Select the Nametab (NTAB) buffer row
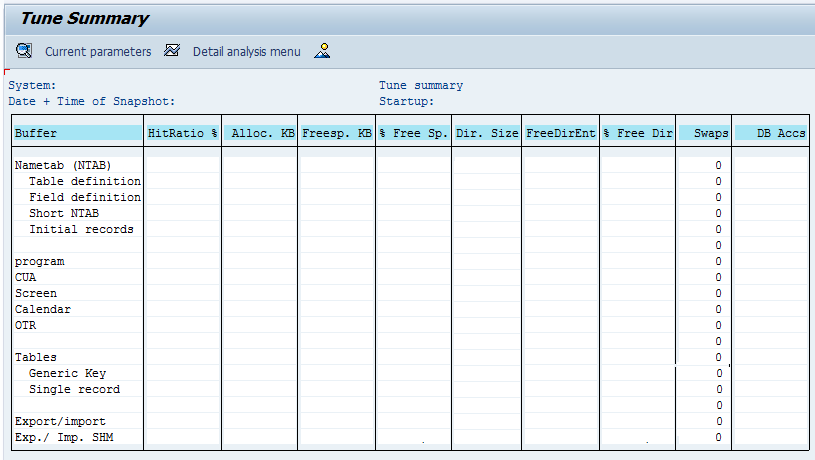Screen dimensions: 815x460 click(63, 165)
